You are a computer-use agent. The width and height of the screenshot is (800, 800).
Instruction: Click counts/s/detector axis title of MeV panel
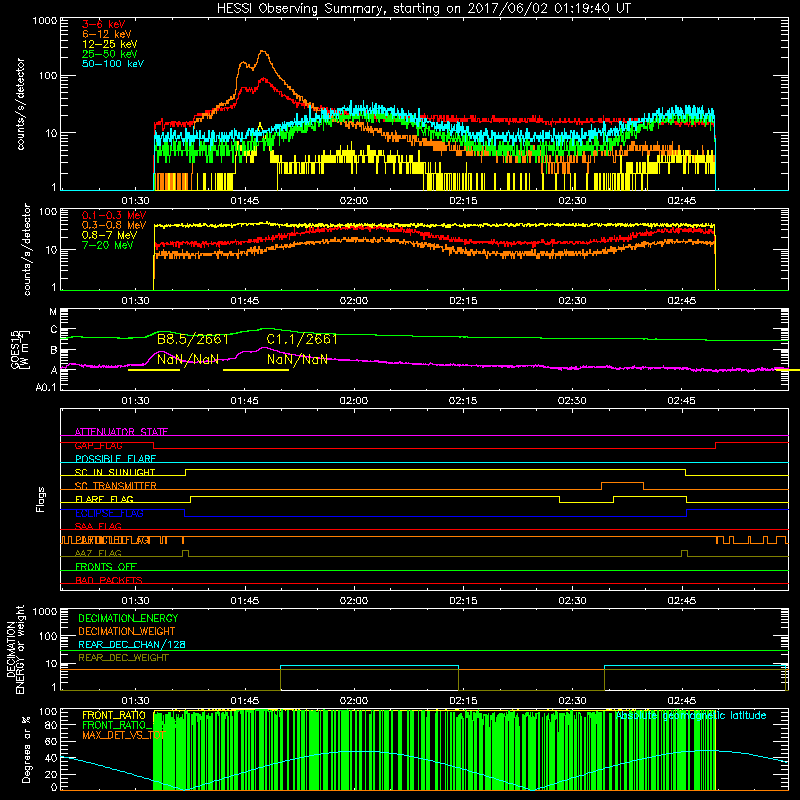tap(27, 249)
